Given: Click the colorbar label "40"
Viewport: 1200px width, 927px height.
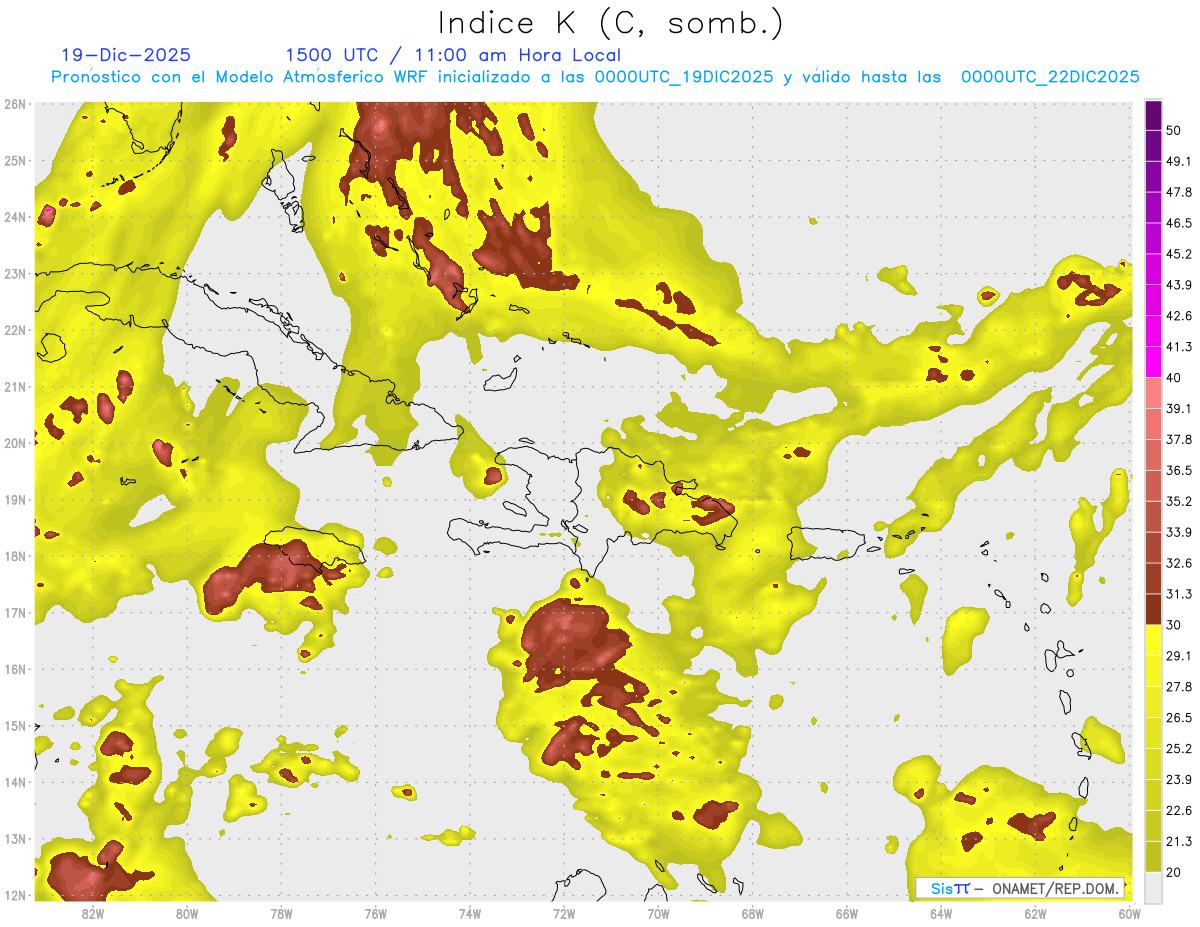Looking at the screenshot, I should 1175,378.
